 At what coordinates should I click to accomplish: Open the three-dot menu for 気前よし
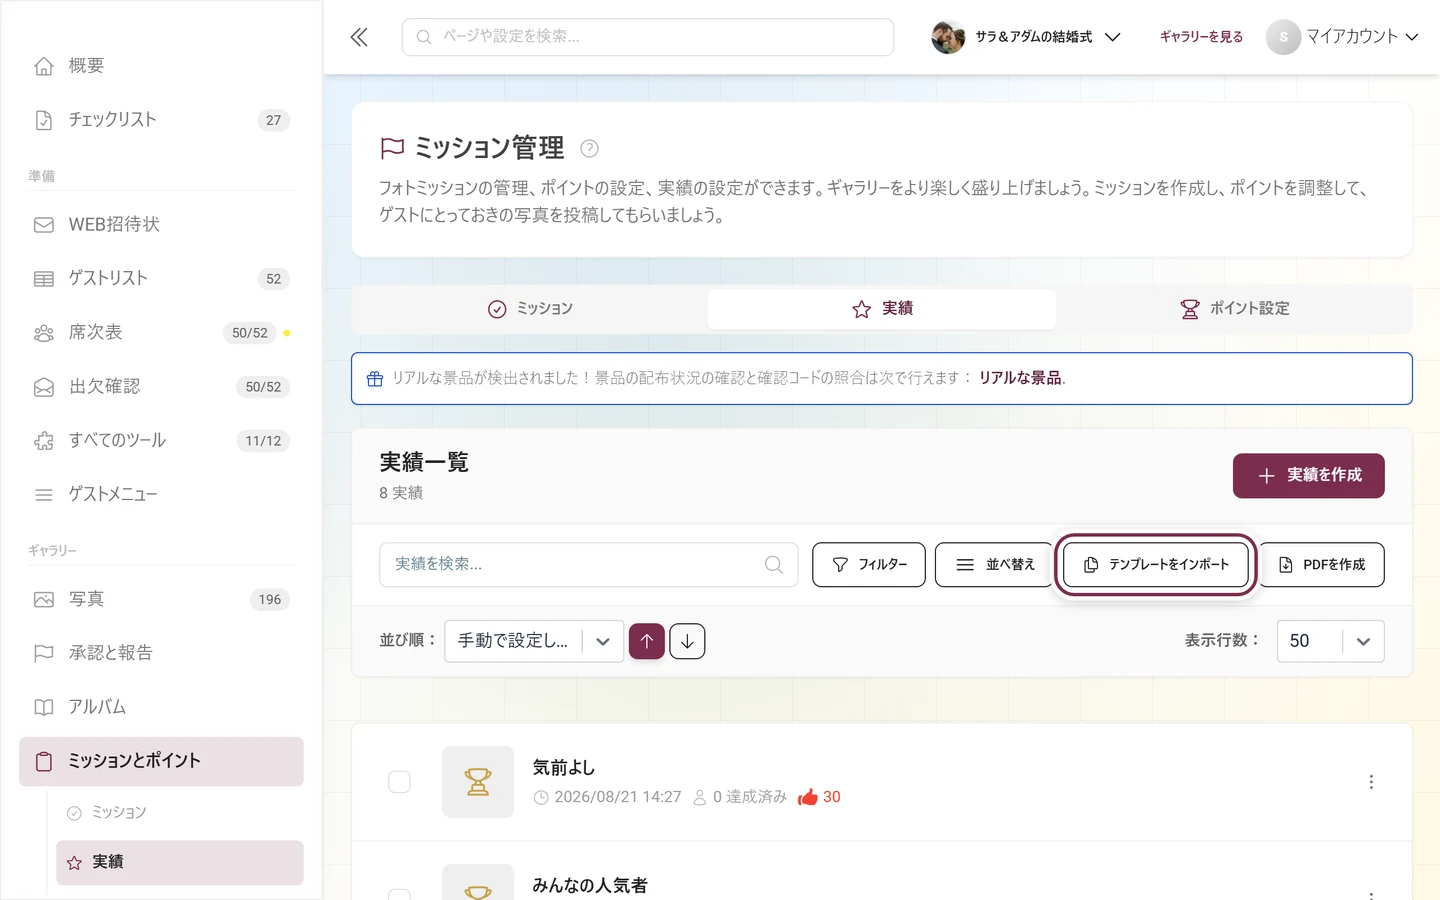[x=1371, y=782]
